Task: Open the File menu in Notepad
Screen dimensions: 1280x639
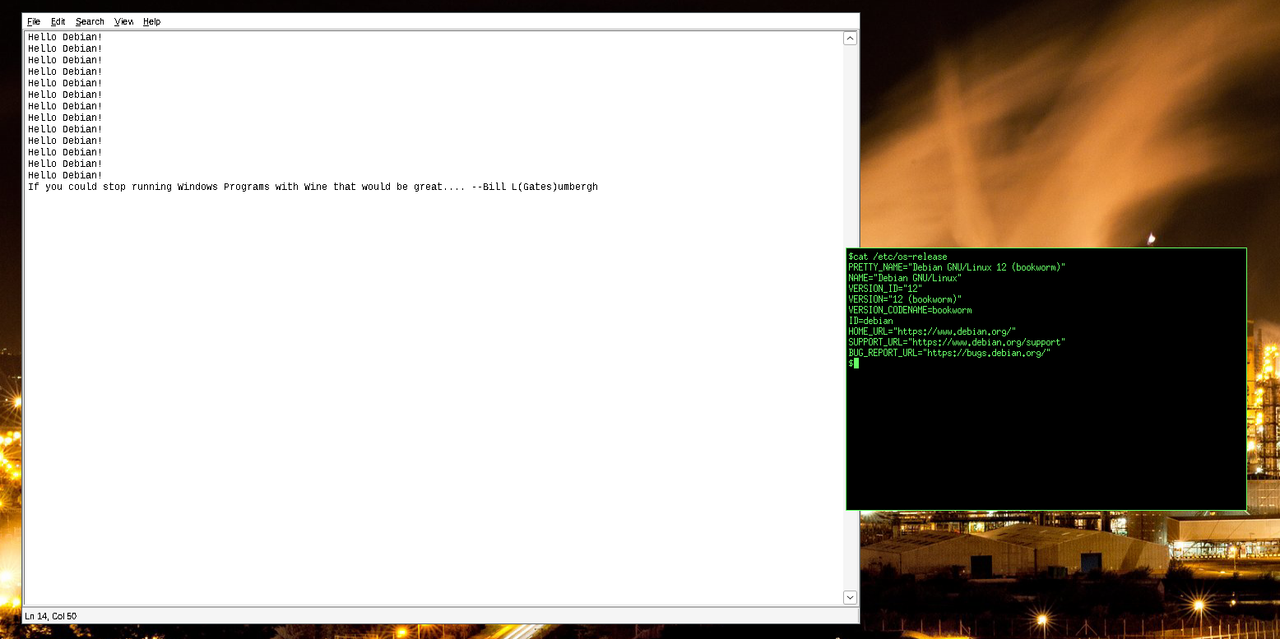Action: coord(34,21)
